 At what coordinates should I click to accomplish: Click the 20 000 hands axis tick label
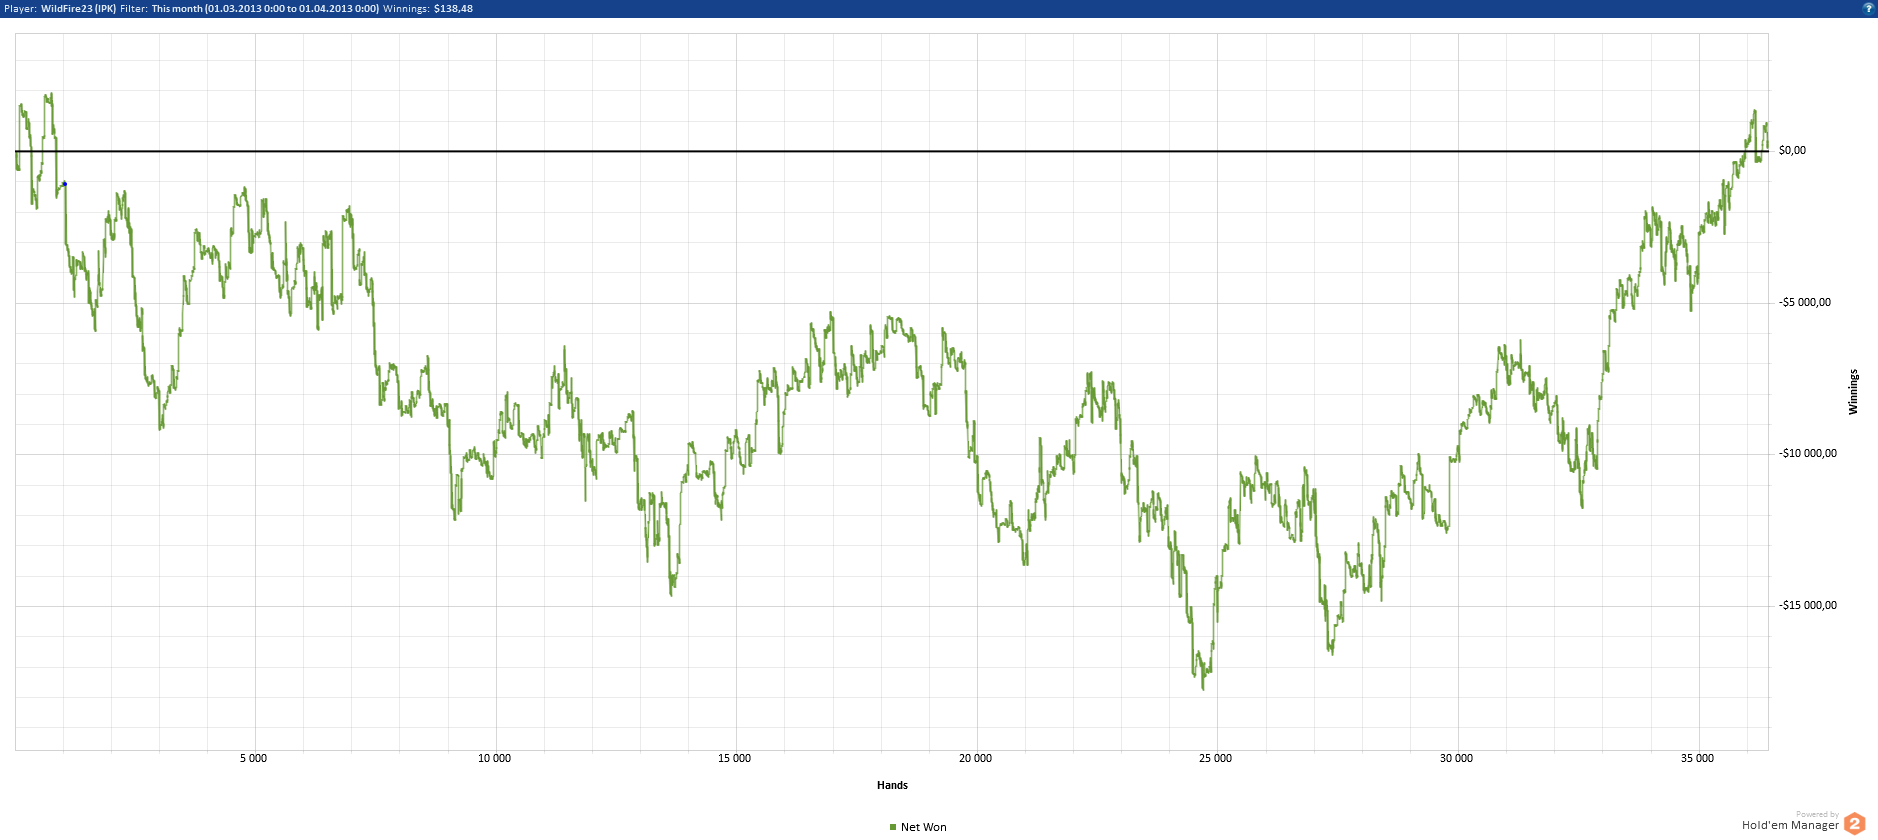975,758
